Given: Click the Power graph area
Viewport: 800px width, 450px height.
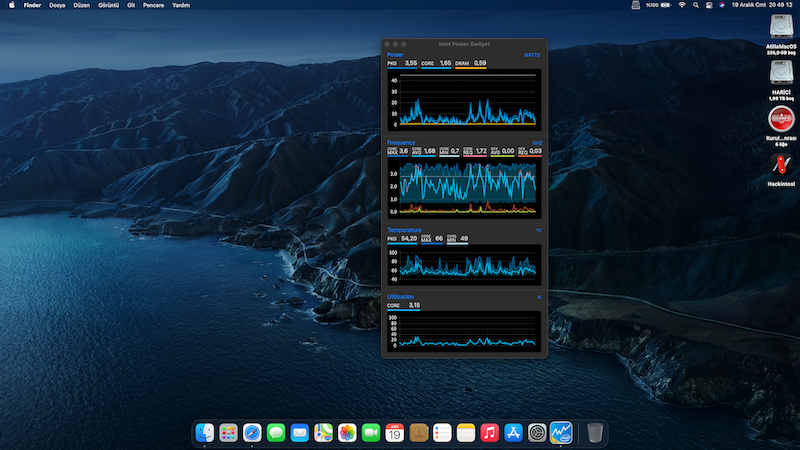Looking at the screenshot, I should point(463,99).
